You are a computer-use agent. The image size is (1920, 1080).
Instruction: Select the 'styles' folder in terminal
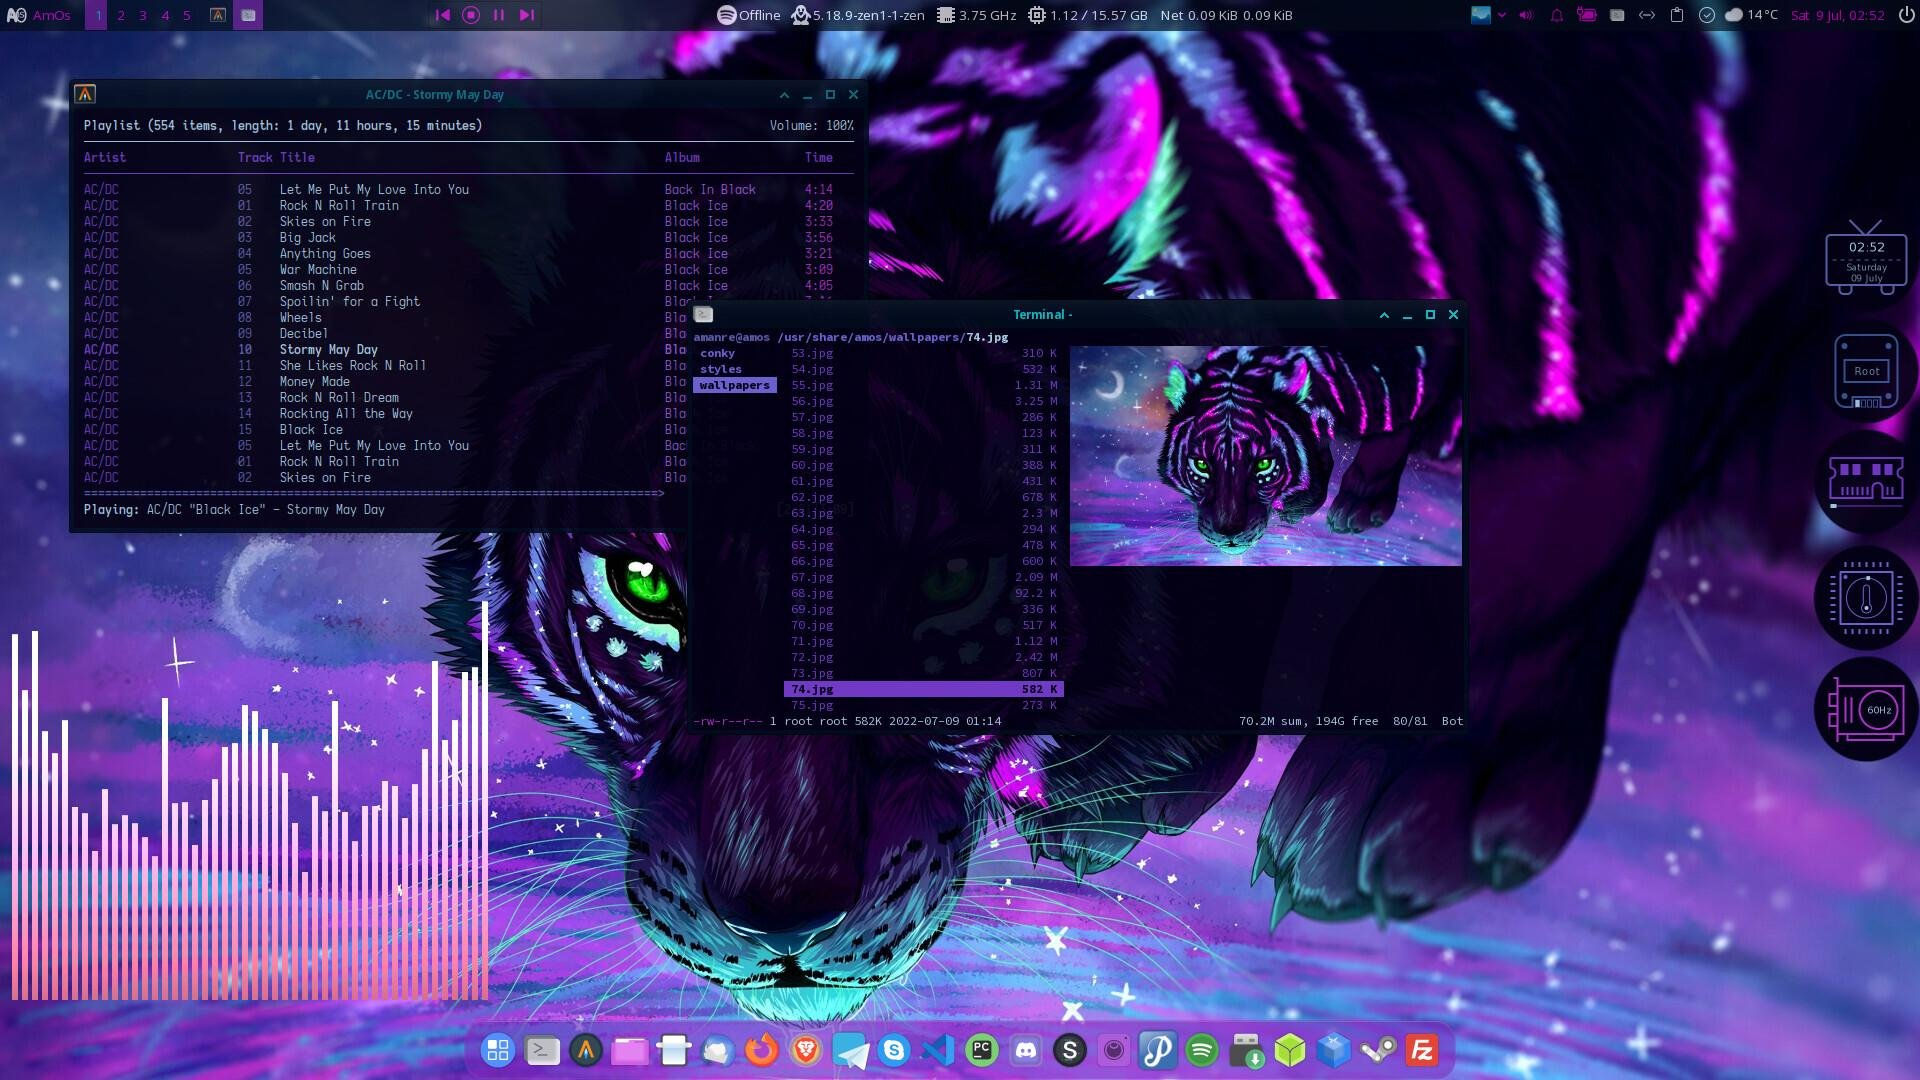point(720,369)
